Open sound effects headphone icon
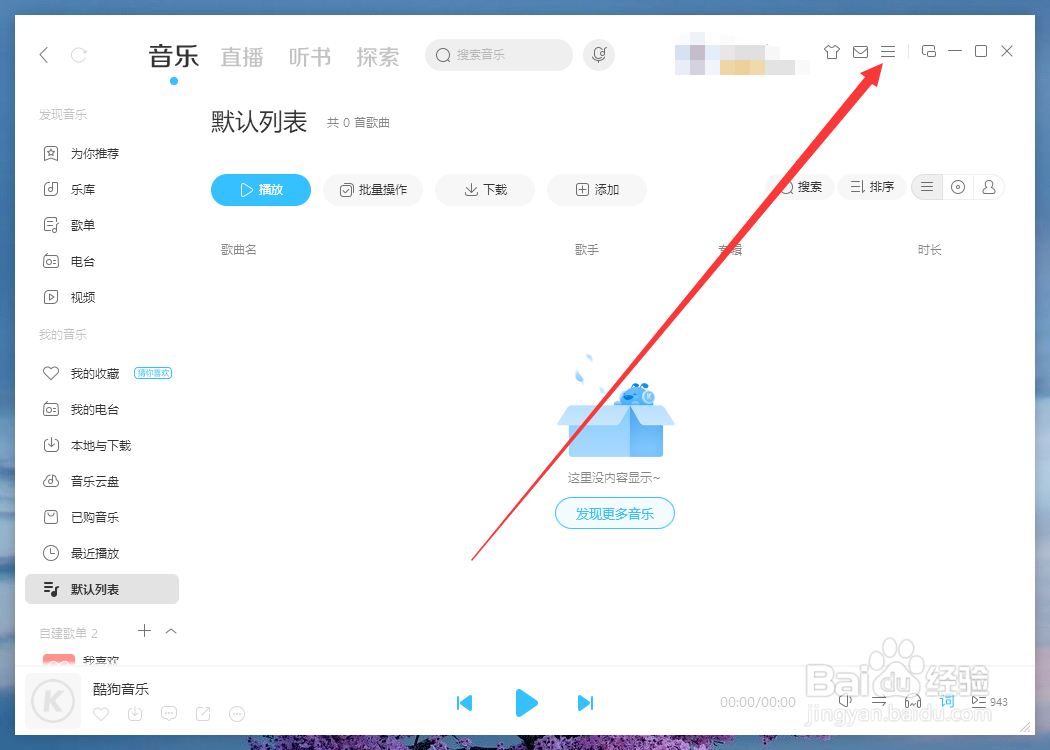Image resolution: width=1050 pixels, height=750 pixels. pyautogui.click(x=913, y=702)
